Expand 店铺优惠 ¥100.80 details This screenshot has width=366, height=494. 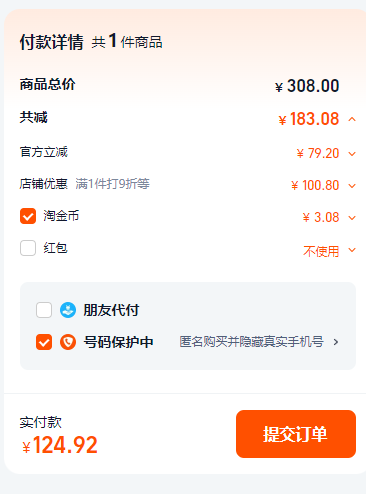[352, 186]
